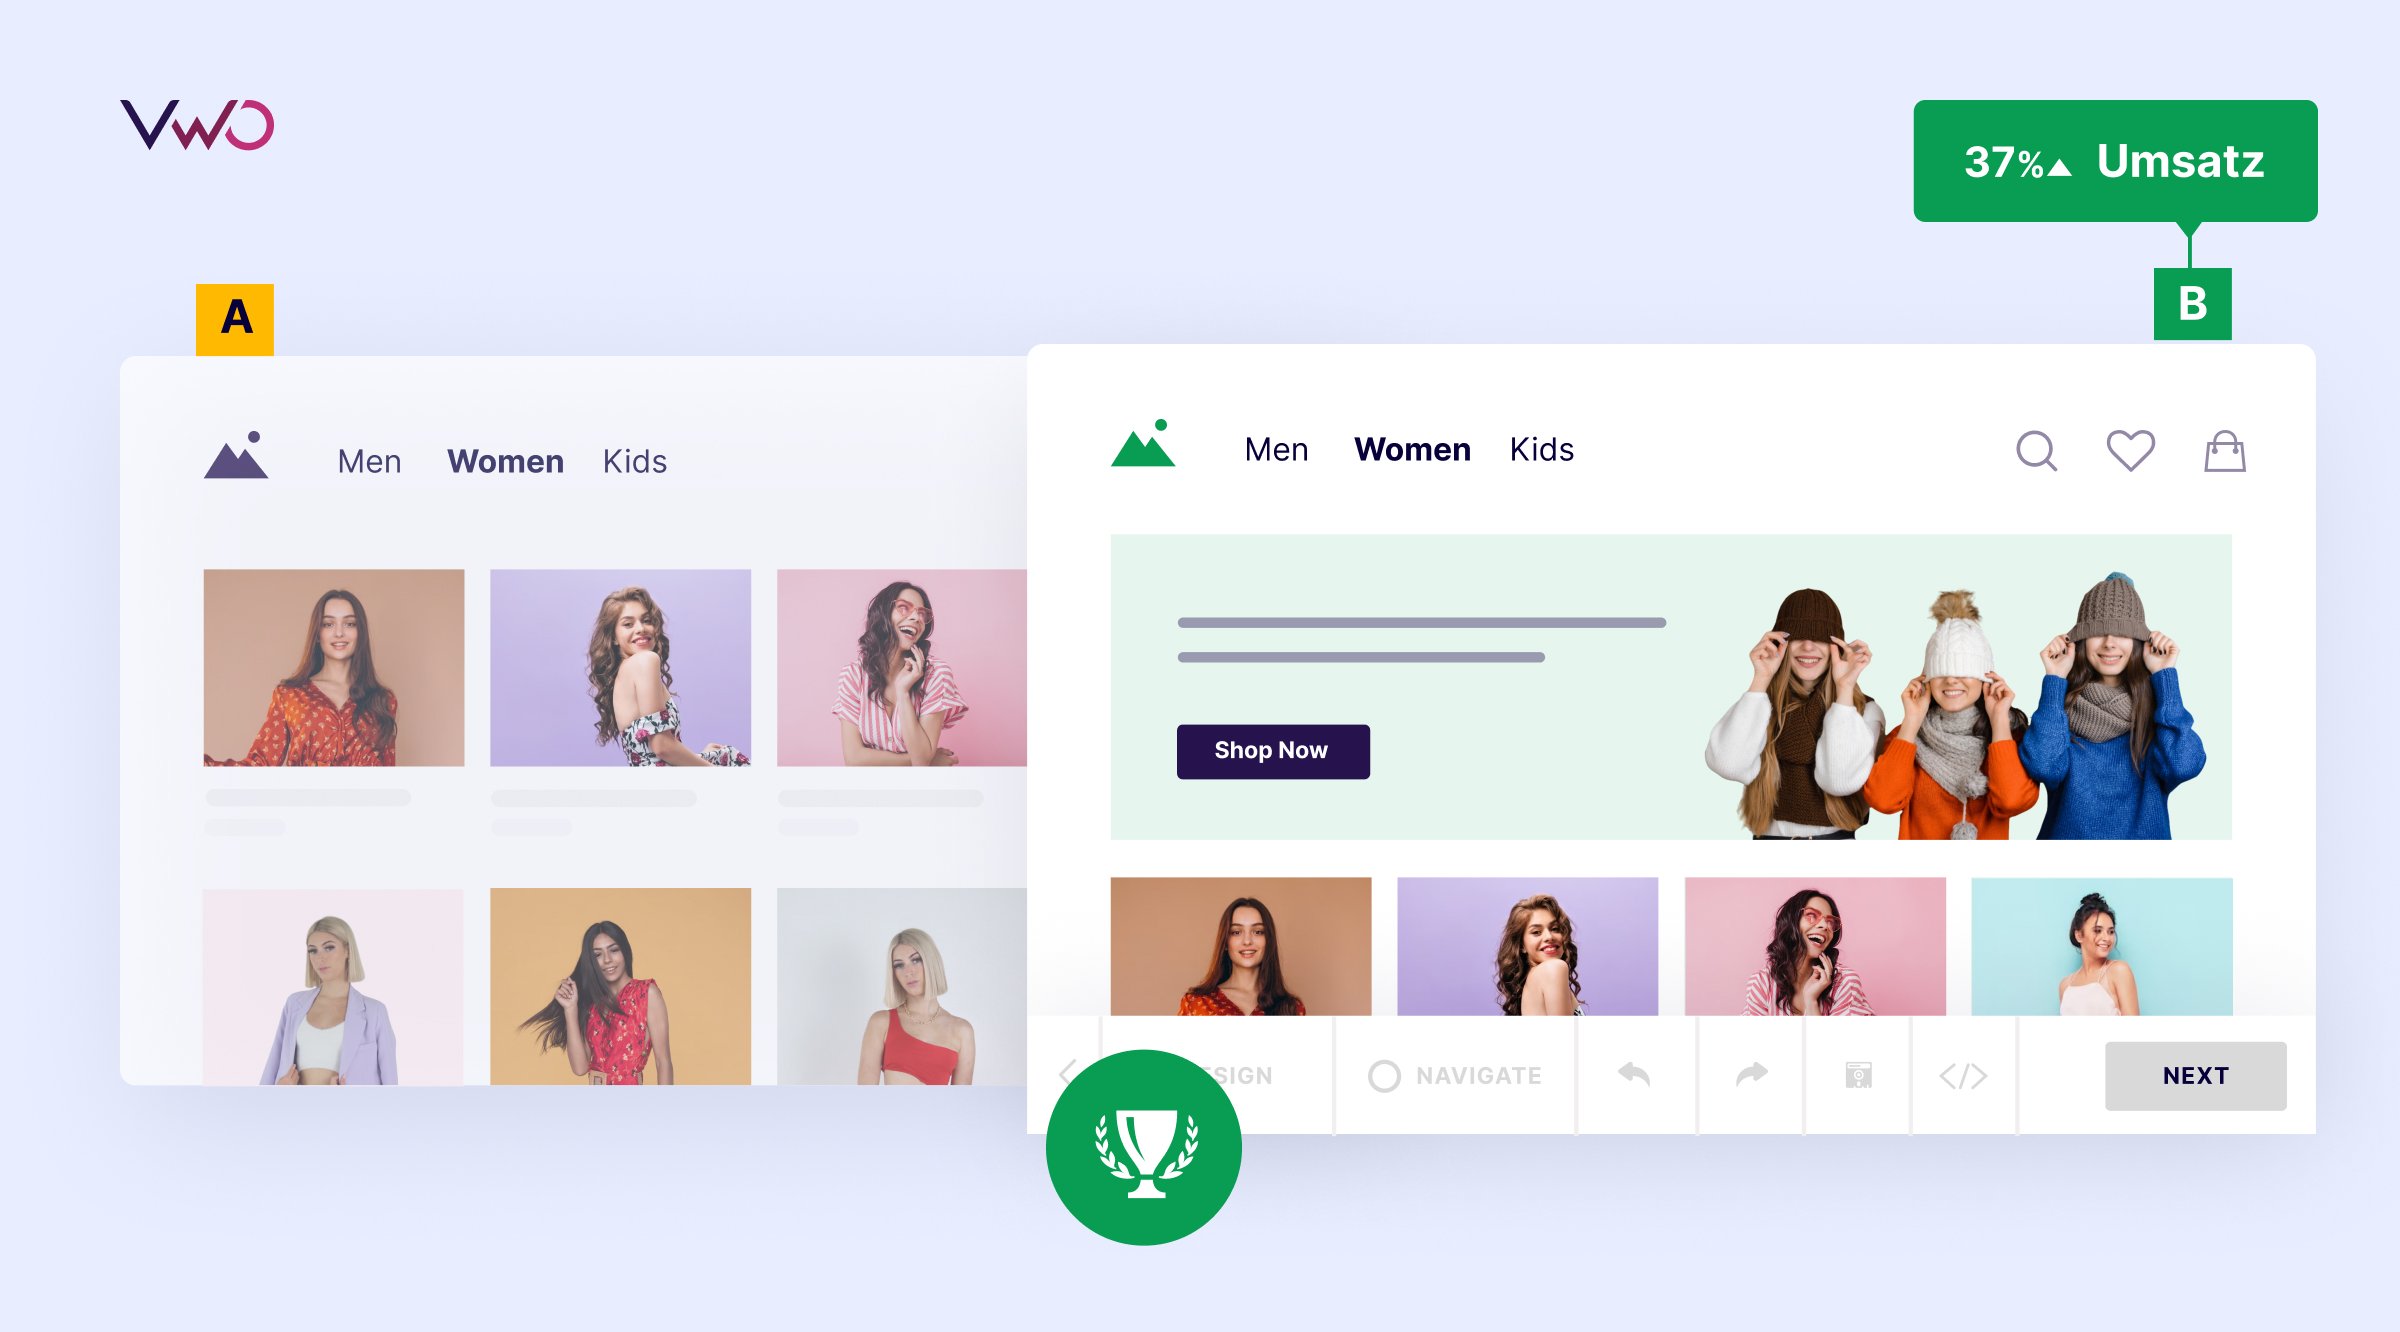
Task: Click the NAVIGATE toggle in bottom bar
Action: (x=1450, y=1076)
